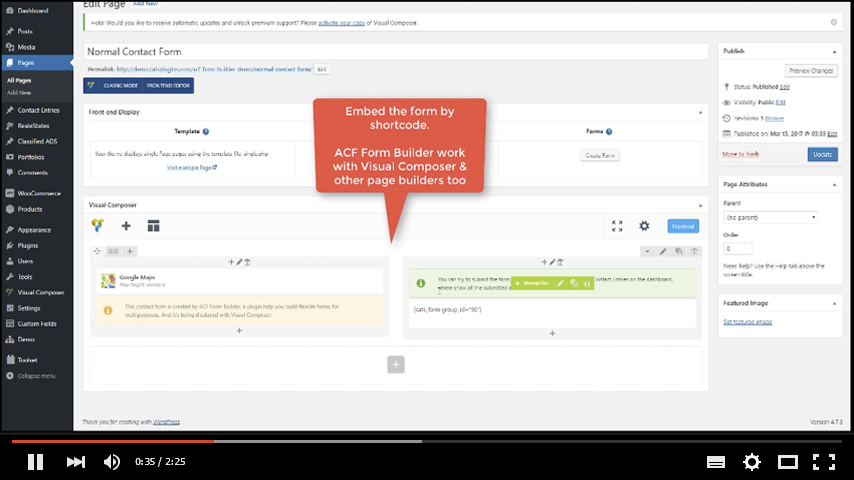854x480 pixels.
Task: Click the blue Frontend button
Action: (x=683, y=226)
